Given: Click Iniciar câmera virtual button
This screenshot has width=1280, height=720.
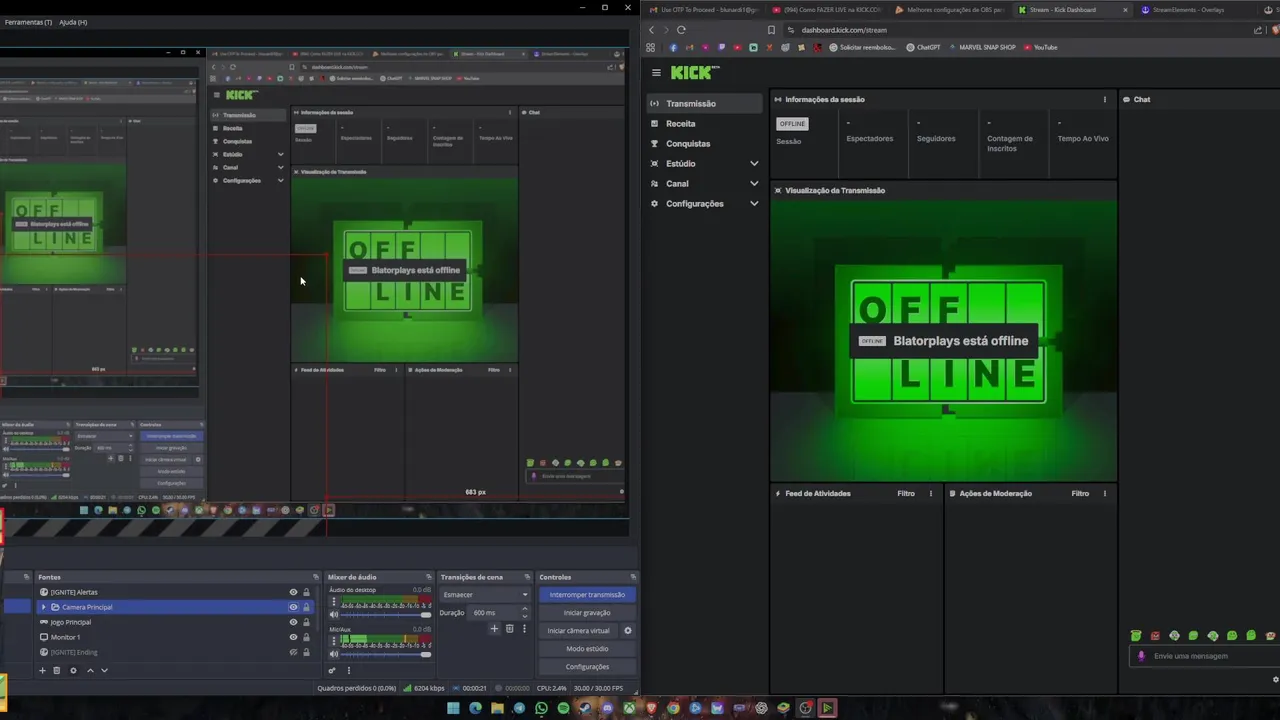Looking at the screenshot, I should 578,631.
